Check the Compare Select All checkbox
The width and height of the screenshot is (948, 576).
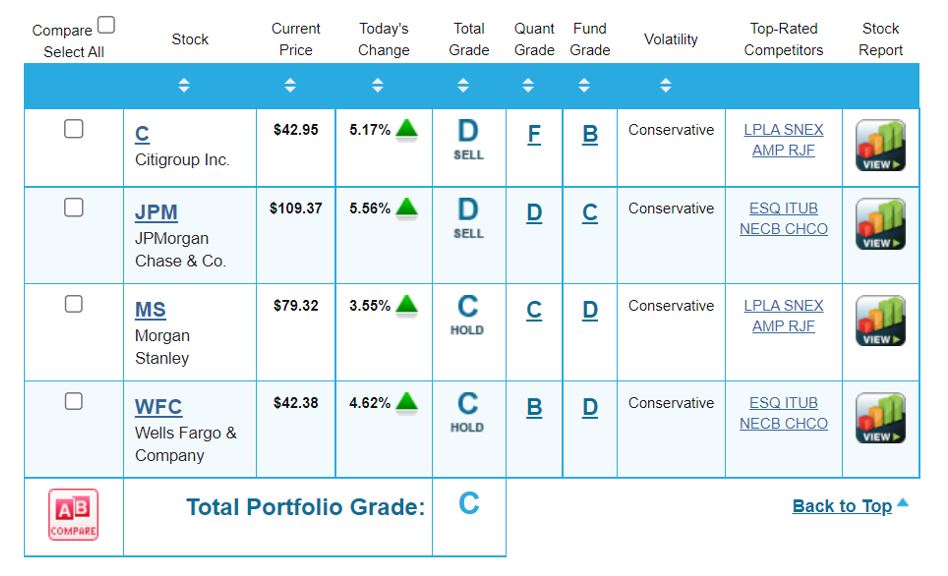click(107, 26)
